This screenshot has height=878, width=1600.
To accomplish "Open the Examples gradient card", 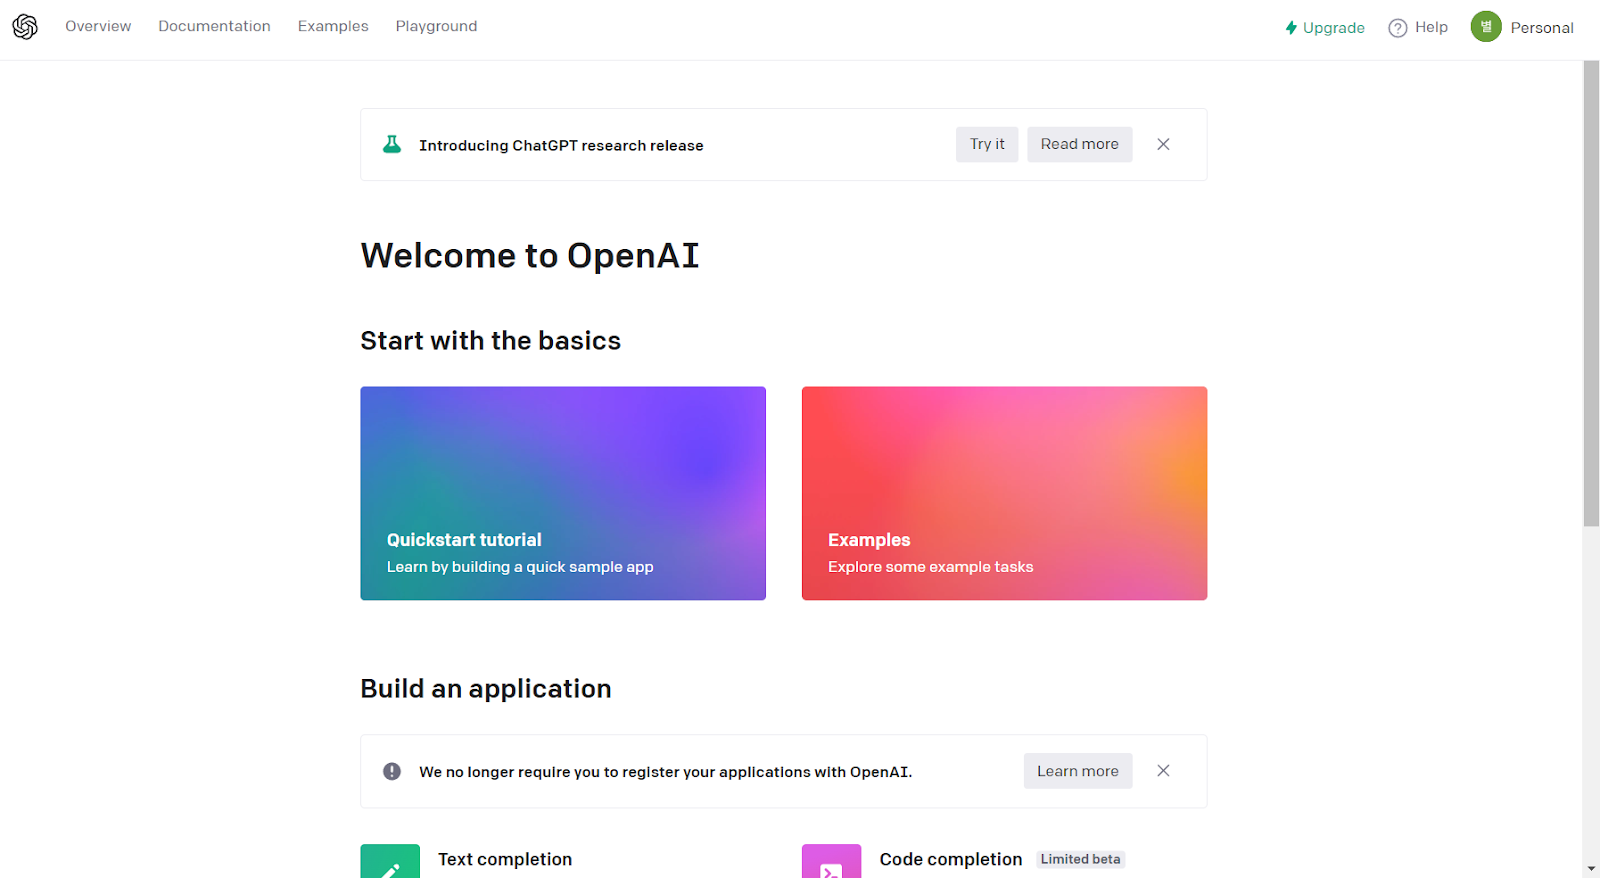I will [x=1004, y=493].
